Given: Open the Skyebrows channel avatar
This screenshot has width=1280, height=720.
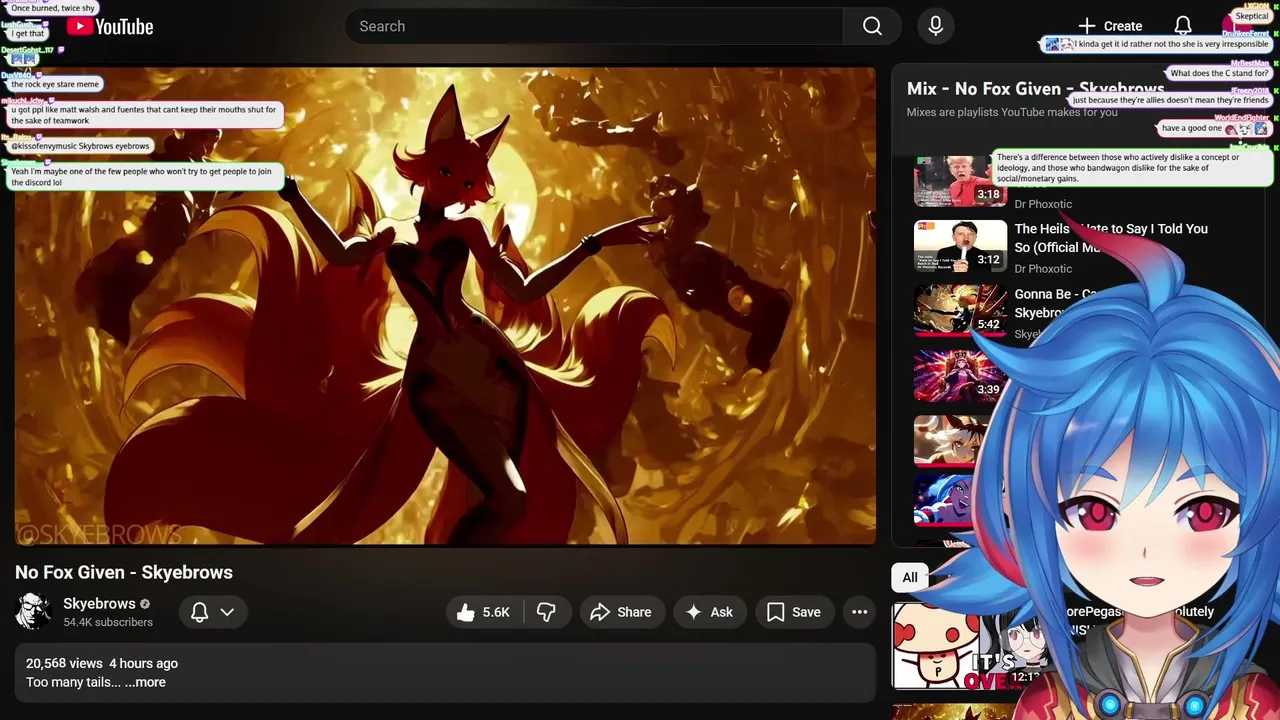Looking at the screenshot, I should click(33, 611).
